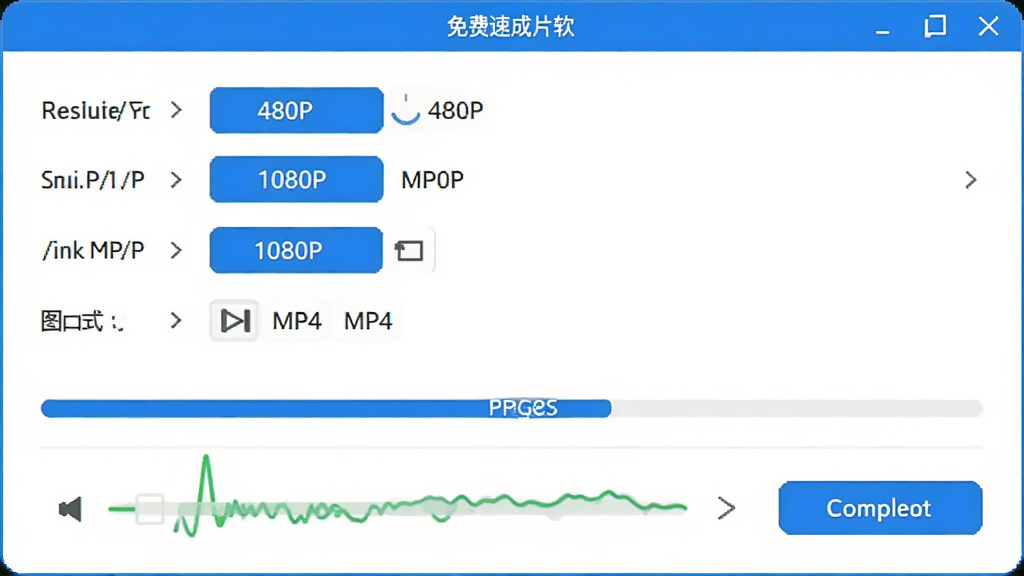Click the plain 480P text label
Screen dimensions: 1024x576
coord(455,110)
